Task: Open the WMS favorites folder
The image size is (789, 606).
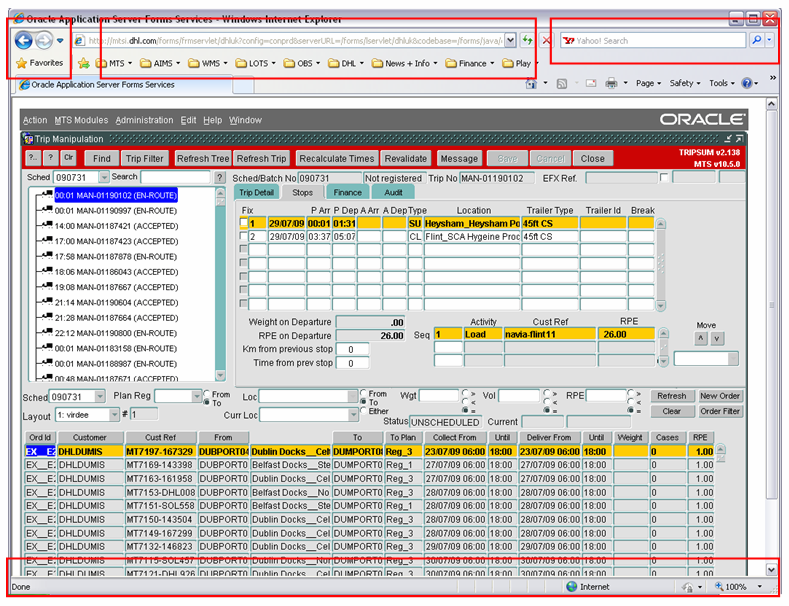Action: tap(208, 63)
